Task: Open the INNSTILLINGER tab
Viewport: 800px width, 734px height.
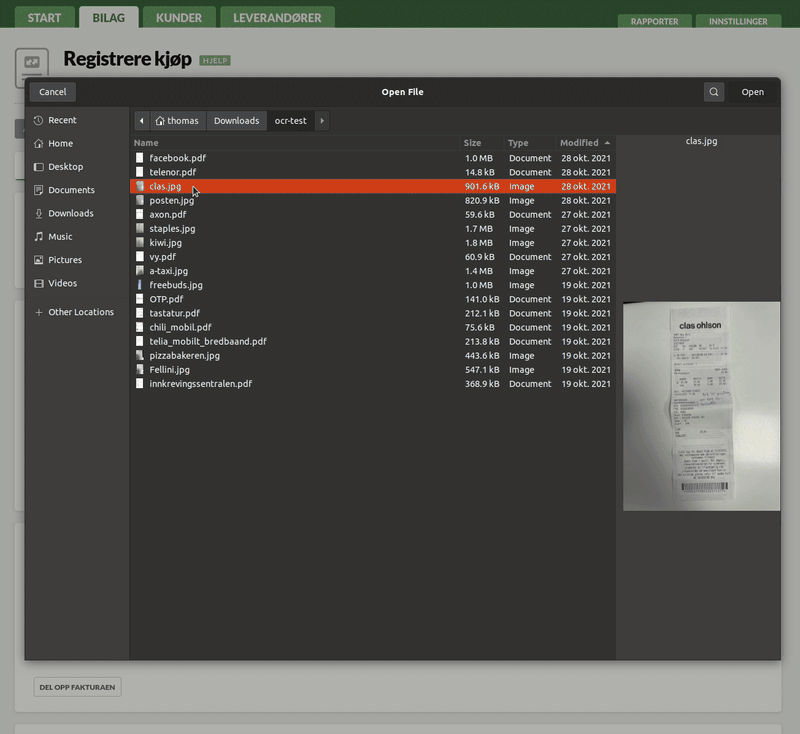Action: [x=738, y=21]
